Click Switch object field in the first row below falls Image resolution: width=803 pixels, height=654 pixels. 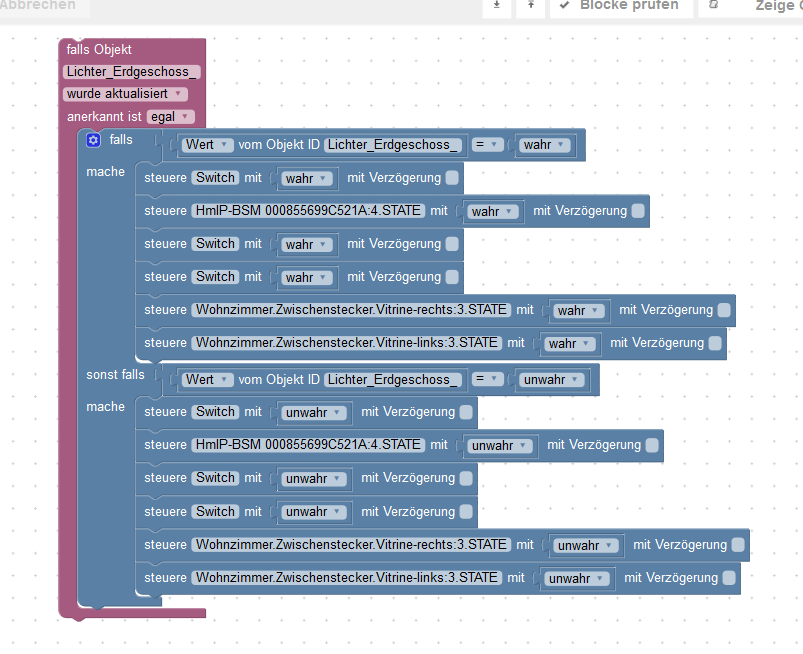click(215, 178)
